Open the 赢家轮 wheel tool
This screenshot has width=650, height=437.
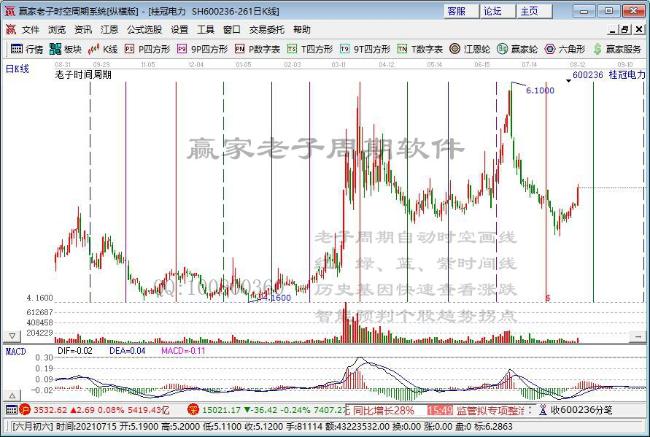tap(517, 49)
